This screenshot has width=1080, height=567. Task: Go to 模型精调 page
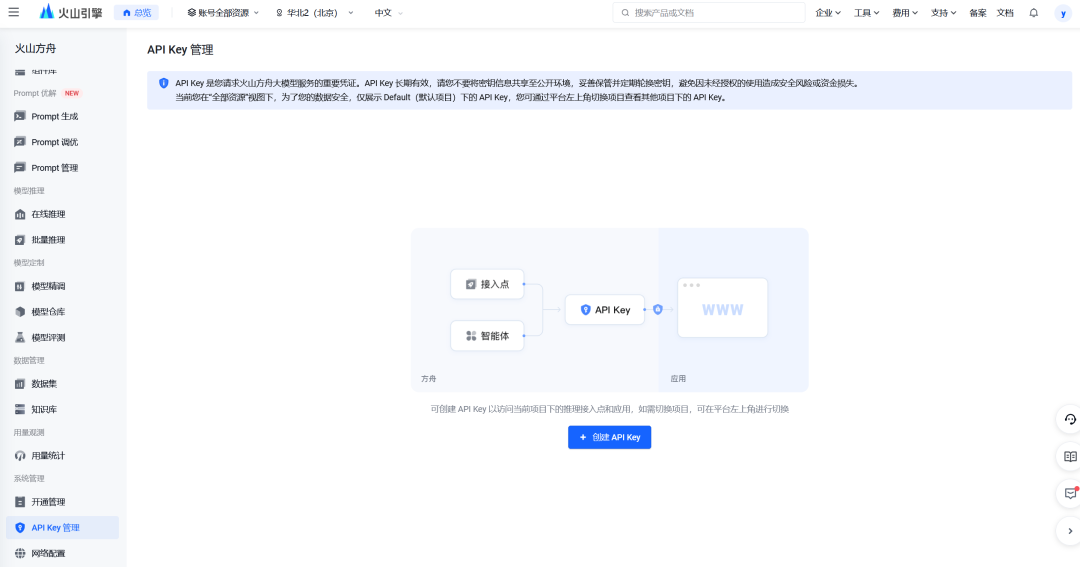tap(62, 286)
